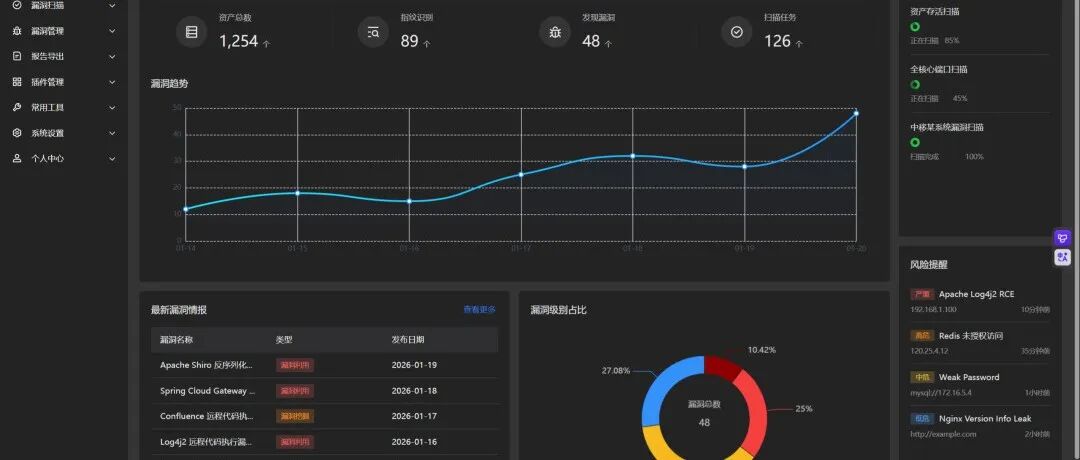The height and width of the screenshot is (460, 1080).
Task: Select the 01-17 trend chart data point
Action: pyautogui.click(x=521, y=174)
